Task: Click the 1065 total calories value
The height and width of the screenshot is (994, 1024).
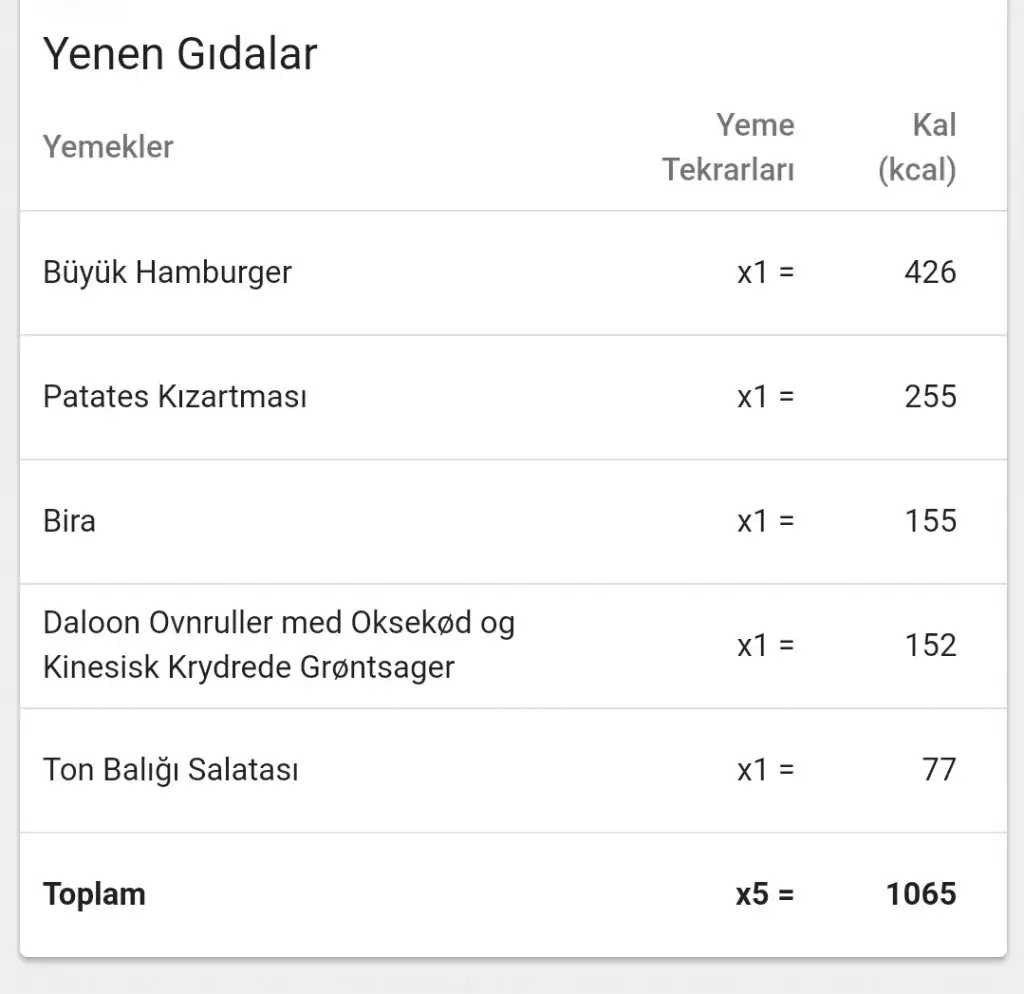Action: pyautogui.click(x=921, y=894)
